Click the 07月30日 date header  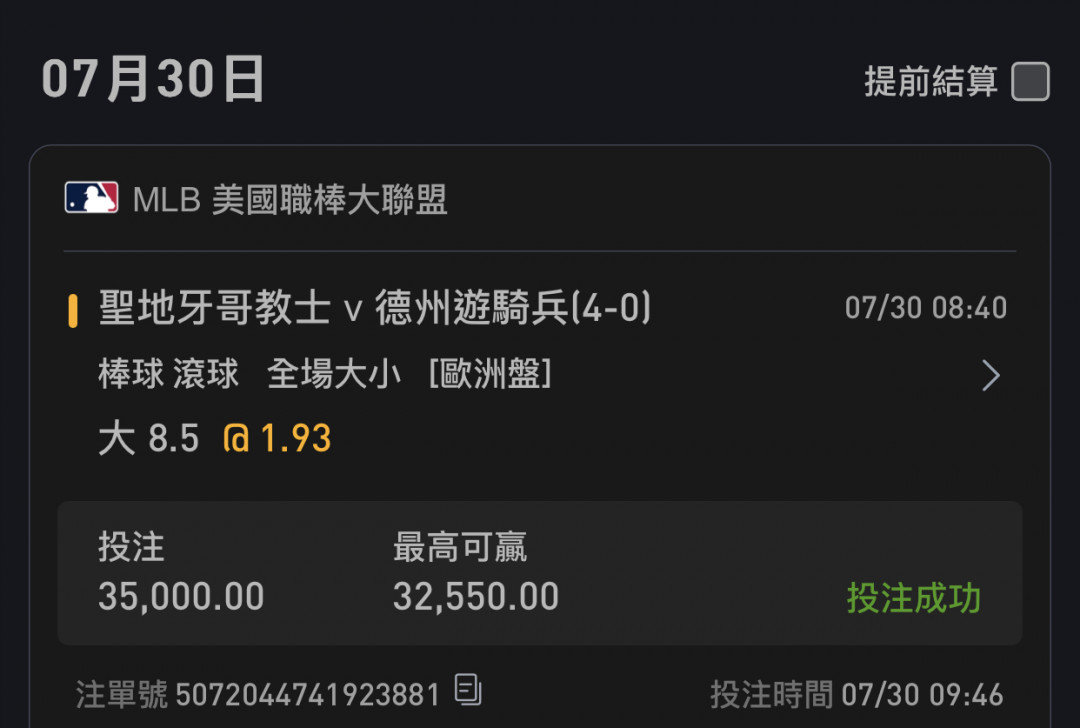[153, 79]
